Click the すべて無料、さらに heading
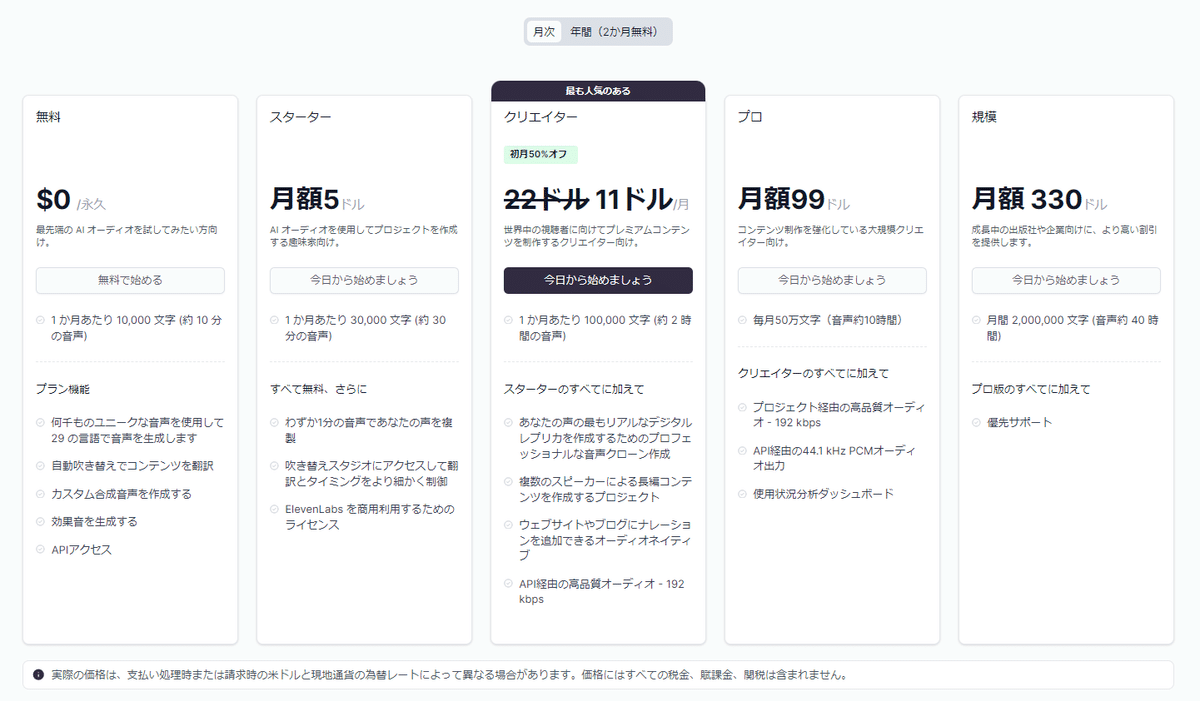 (318, 389)
